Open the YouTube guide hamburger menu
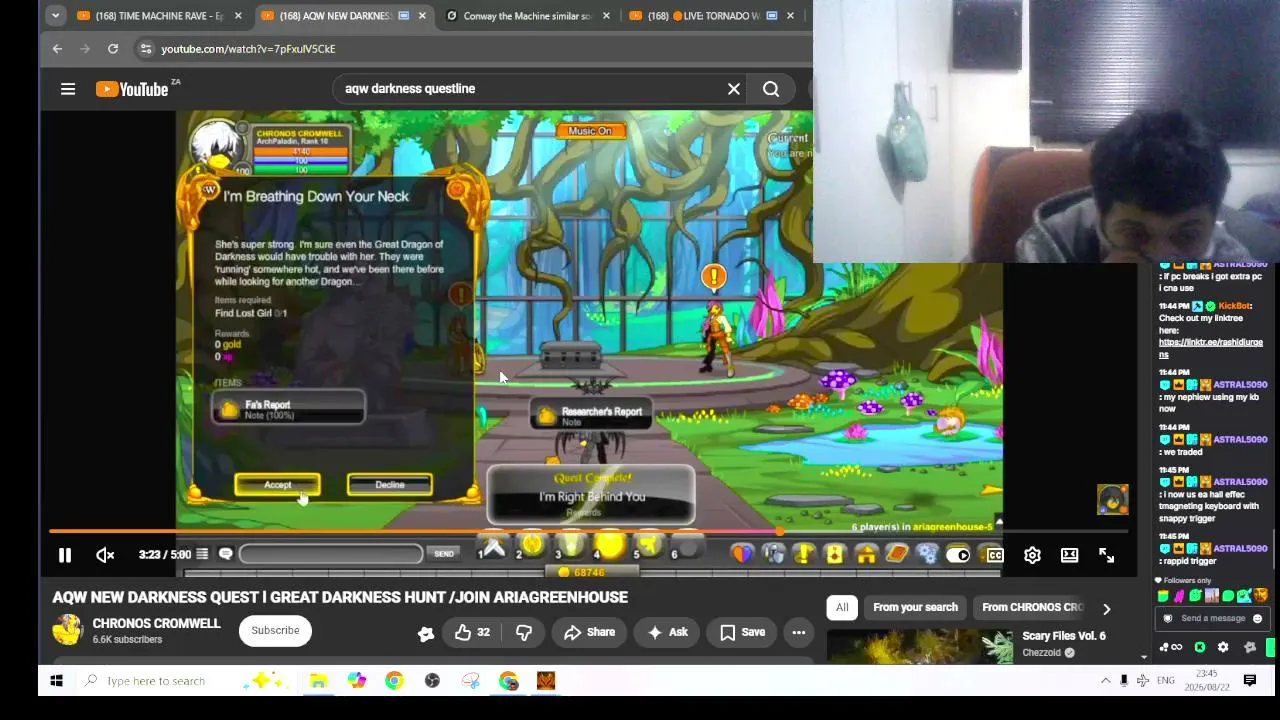This screenshot has width=1280, height=720. (68, 89)
